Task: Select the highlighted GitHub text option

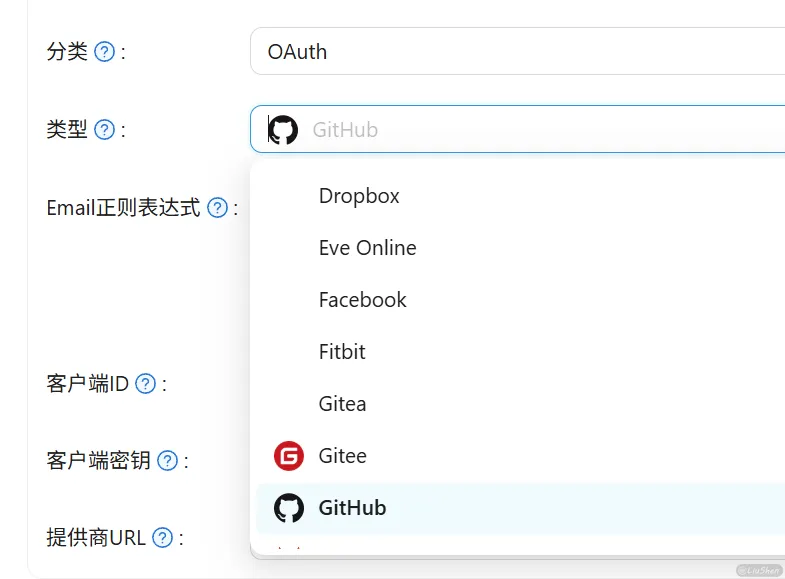Action: tap(352, 508)
